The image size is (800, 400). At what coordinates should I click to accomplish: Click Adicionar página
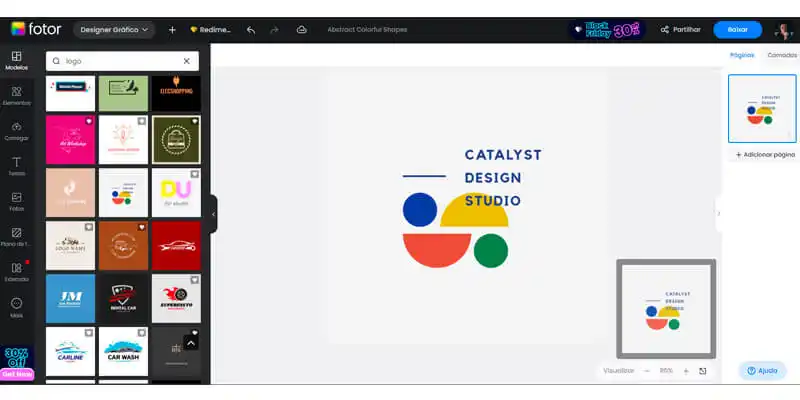765,155
